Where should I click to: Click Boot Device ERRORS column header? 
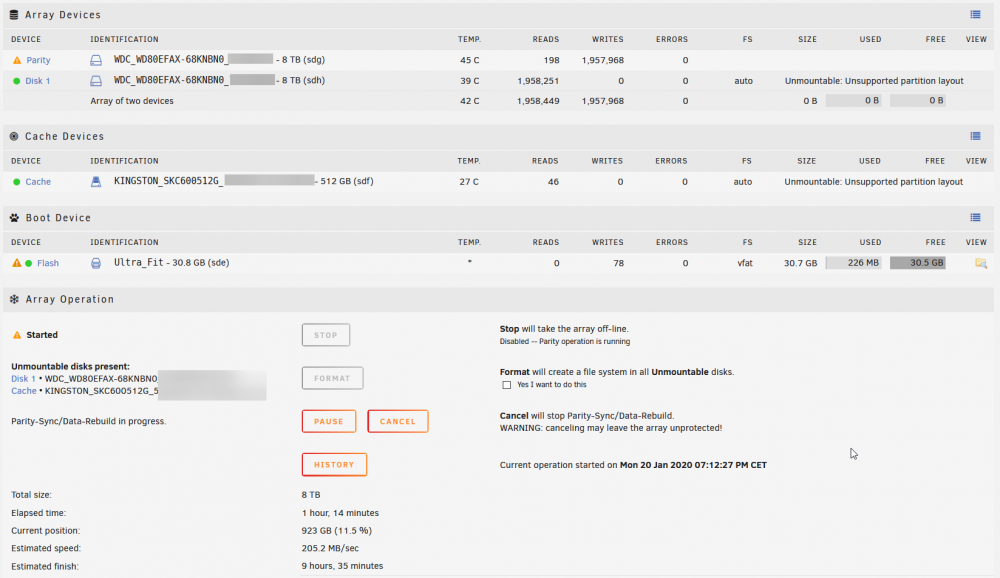(x=672, y=242)
